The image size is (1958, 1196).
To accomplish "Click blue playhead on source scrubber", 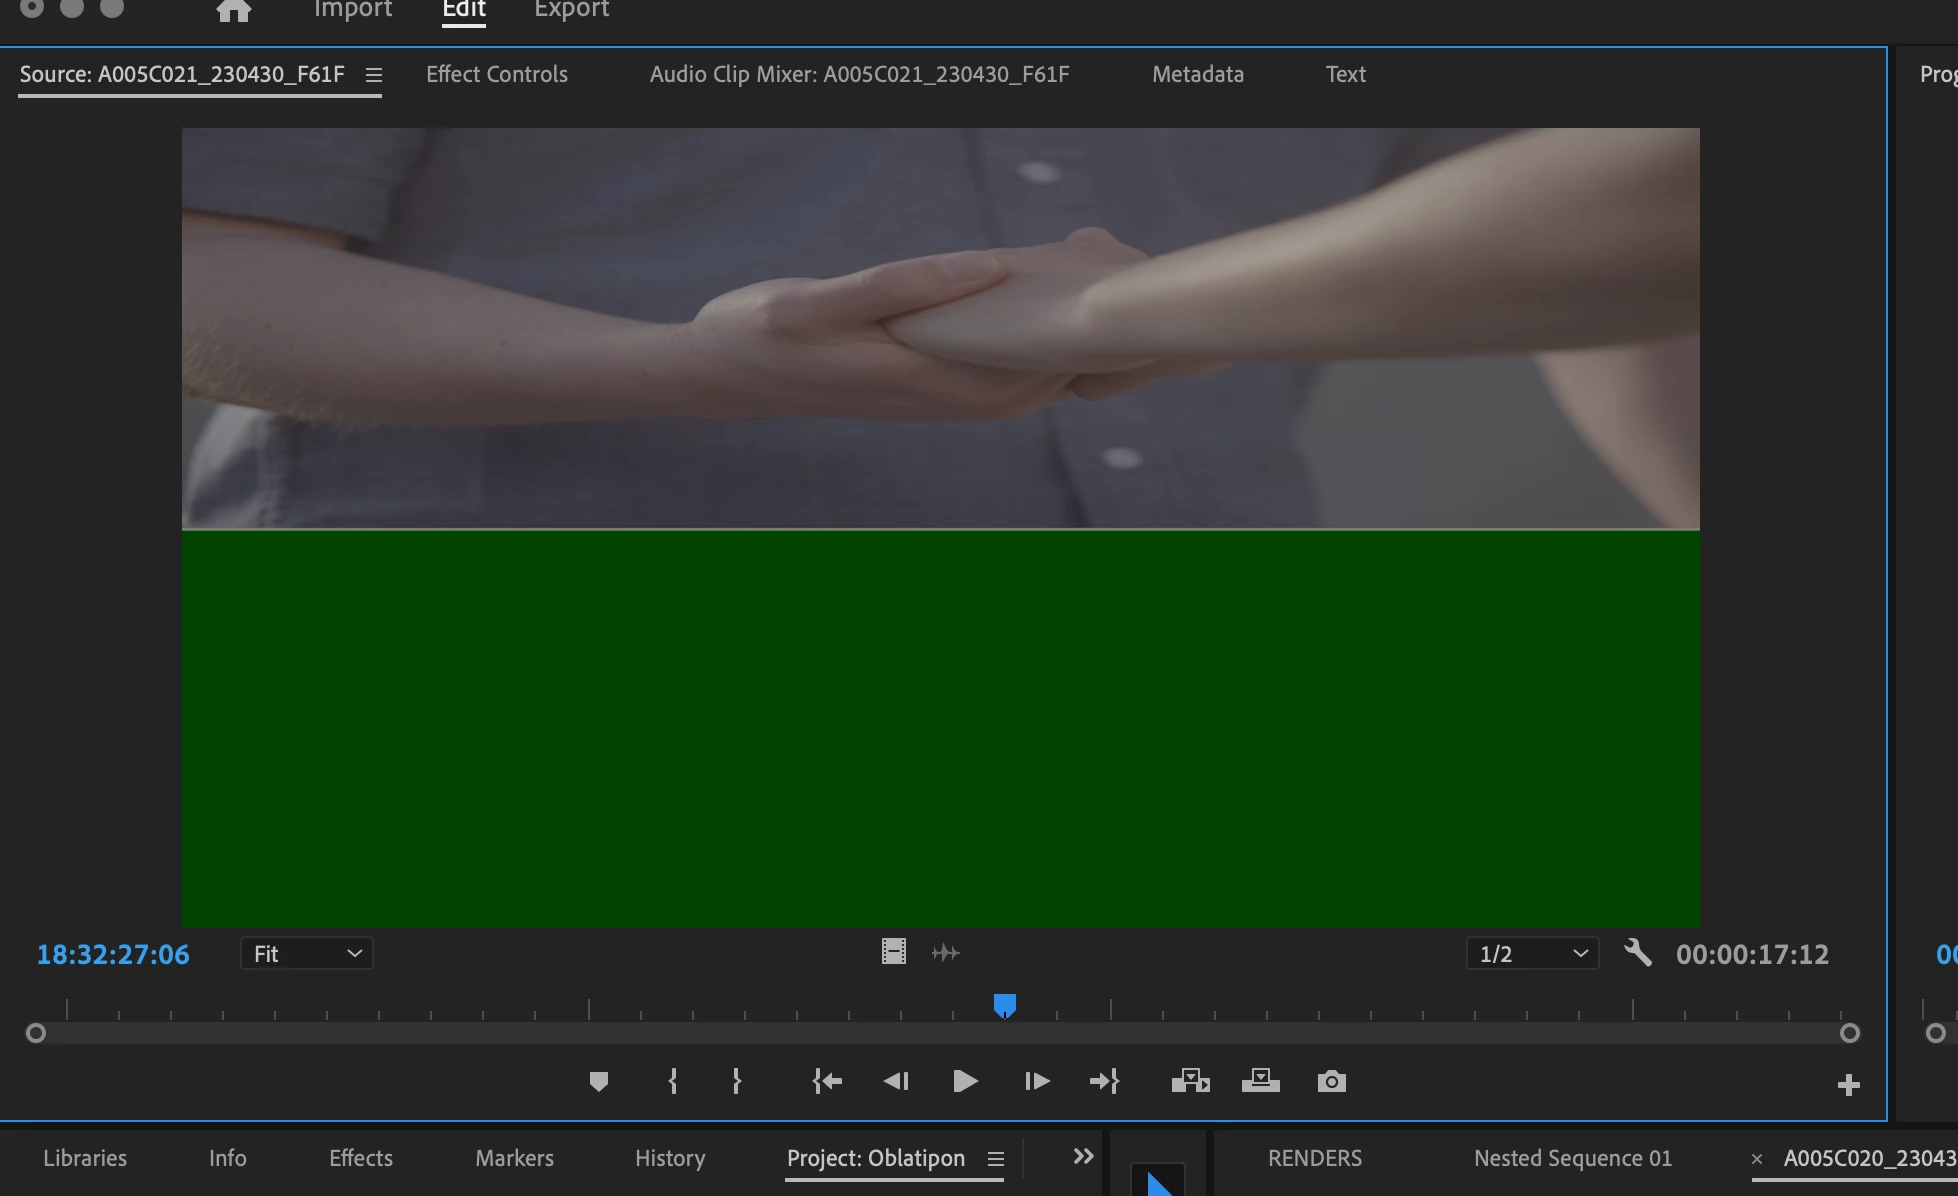I will pyautogui.click(x=1005, y=1004).
